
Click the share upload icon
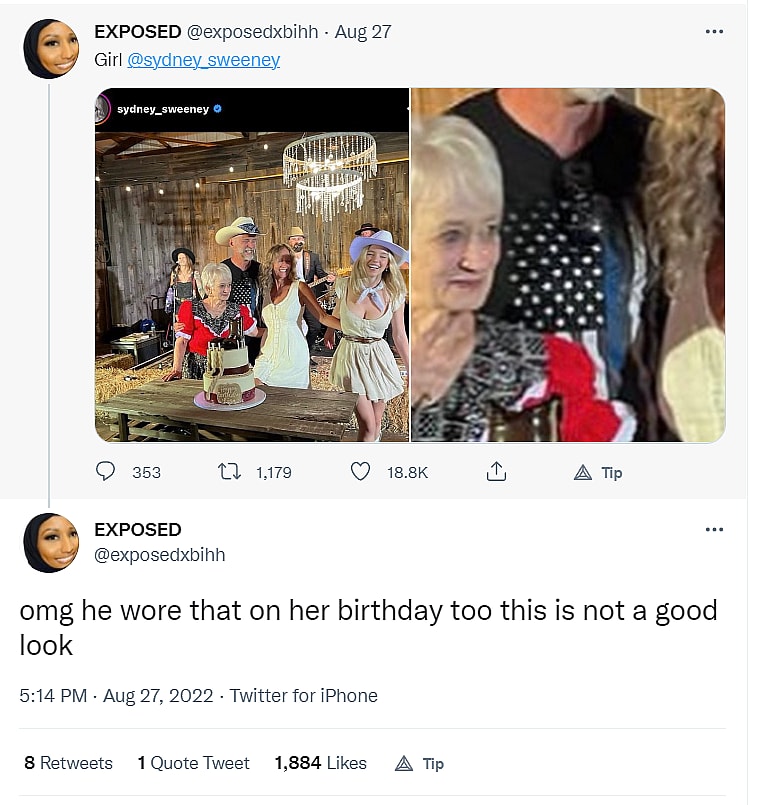[495, 472]
